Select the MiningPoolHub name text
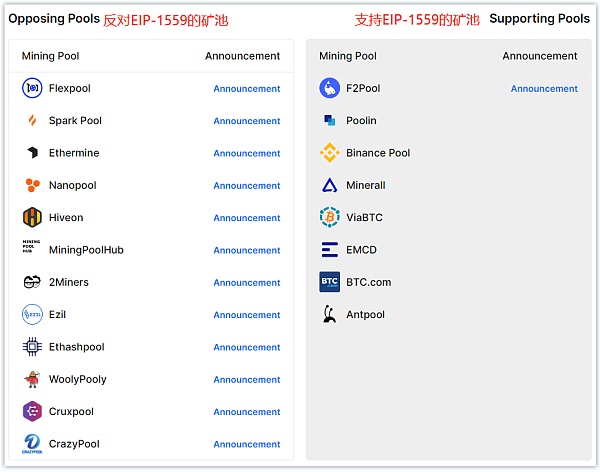 86,250
